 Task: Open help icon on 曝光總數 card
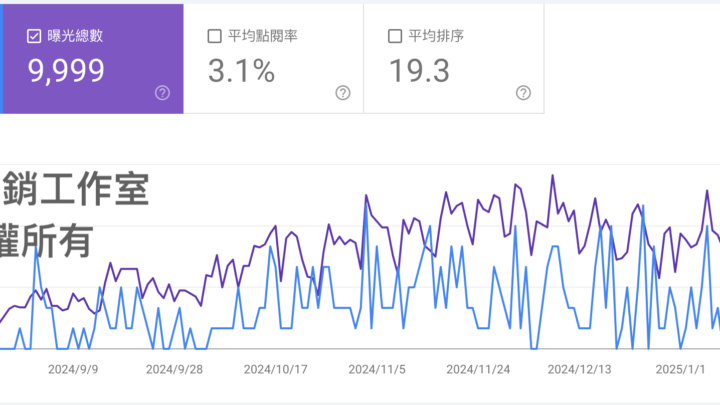tap(162, 93)
